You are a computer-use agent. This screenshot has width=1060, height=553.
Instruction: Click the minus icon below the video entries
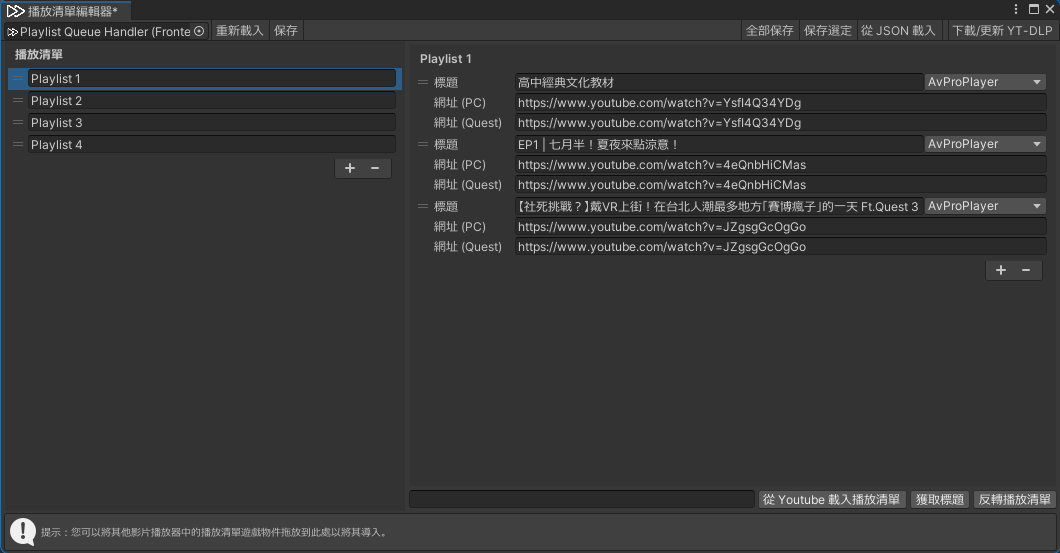[x=1026, y=270]
